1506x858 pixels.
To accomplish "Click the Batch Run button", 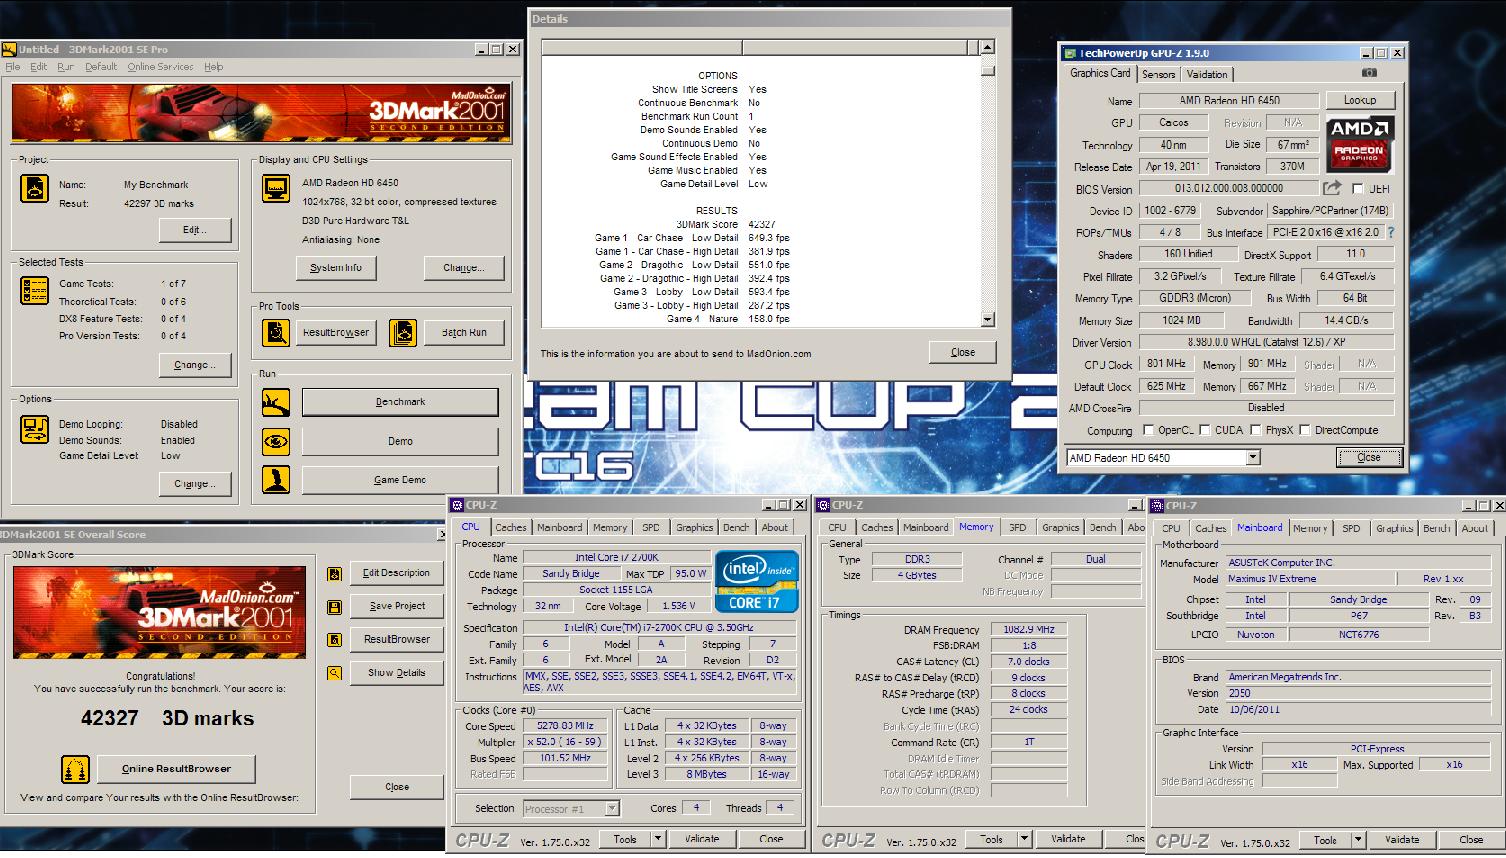I will 464,333.
